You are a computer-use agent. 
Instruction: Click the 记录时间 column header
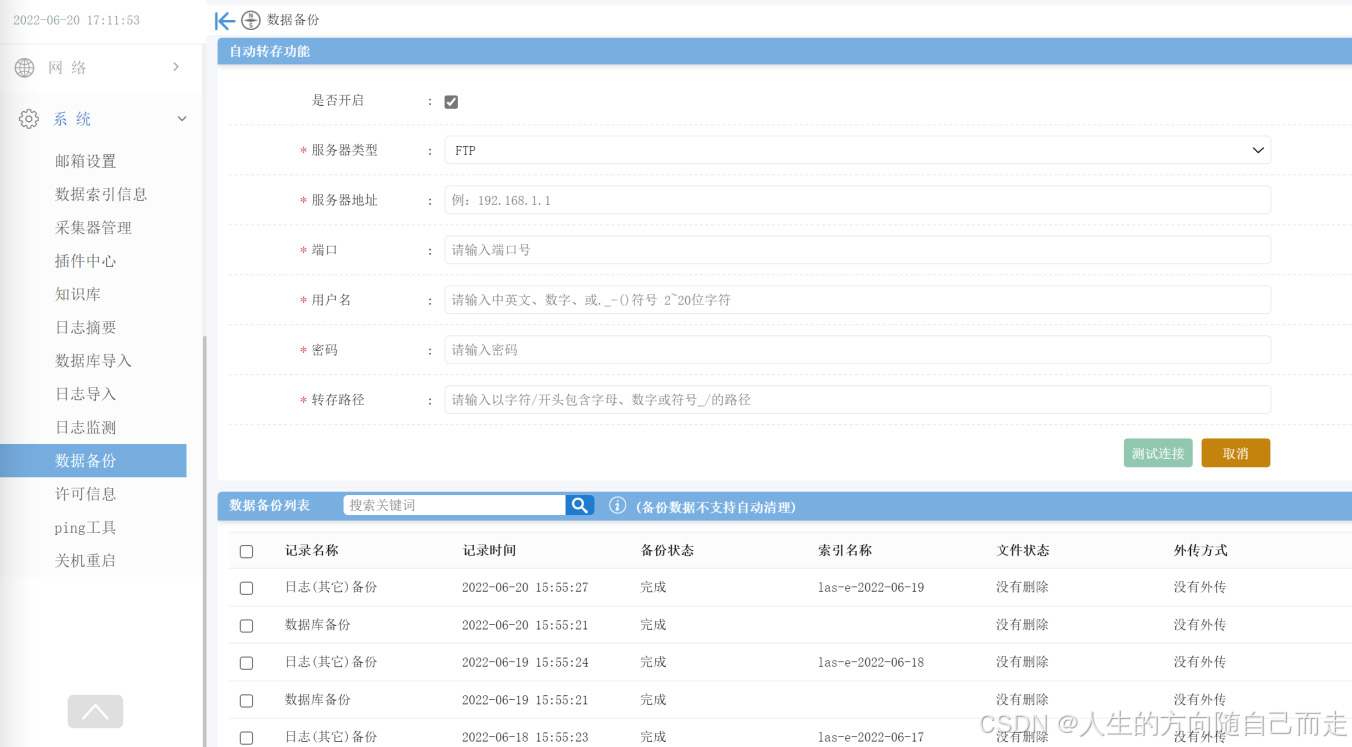pos(489,551)
